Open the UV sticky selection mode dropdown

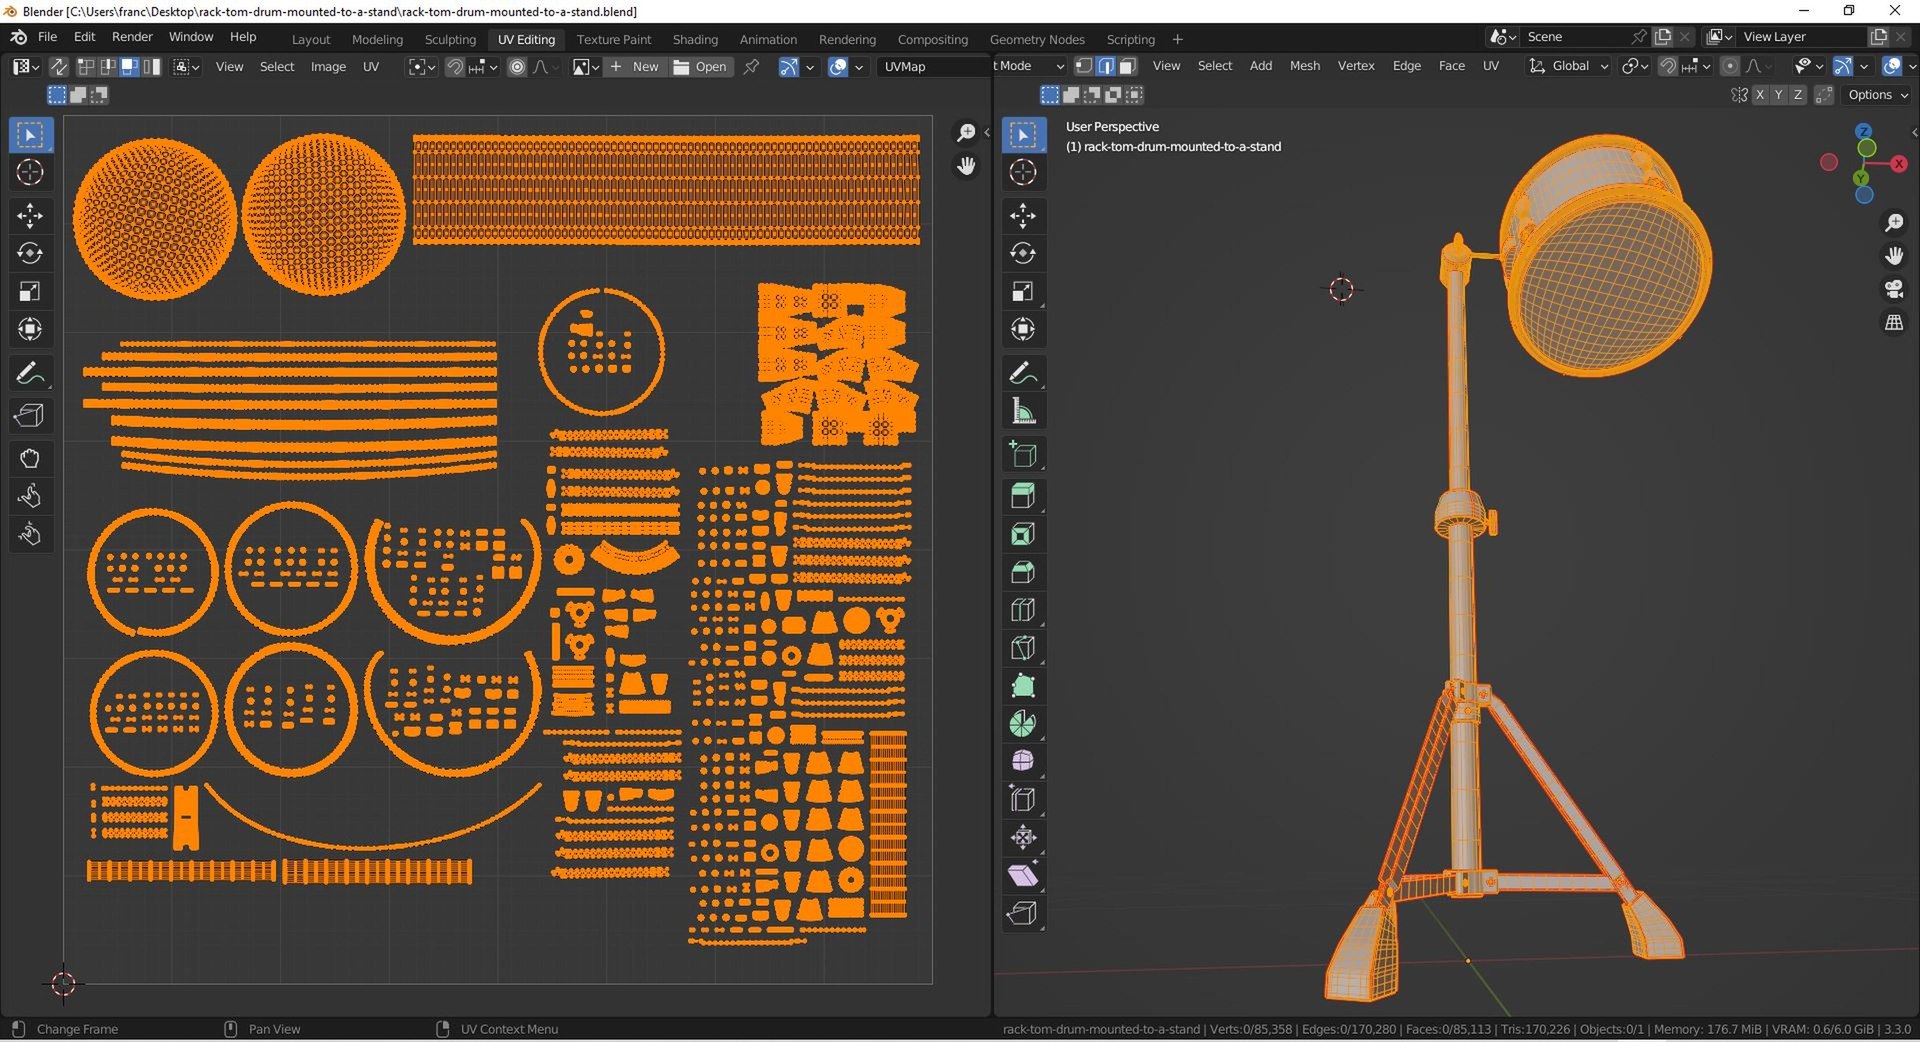point(186,67)
